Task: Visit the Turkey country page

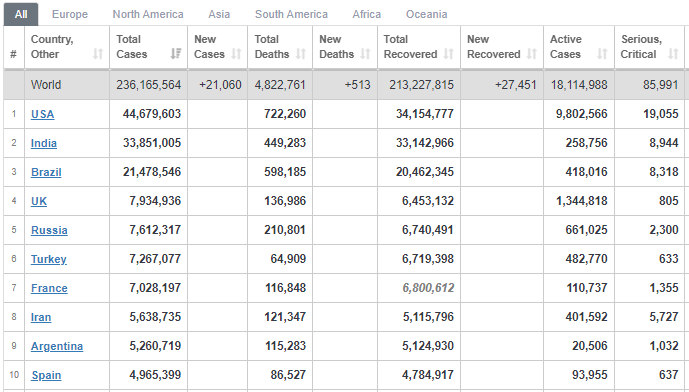Action: coord(49,259)
